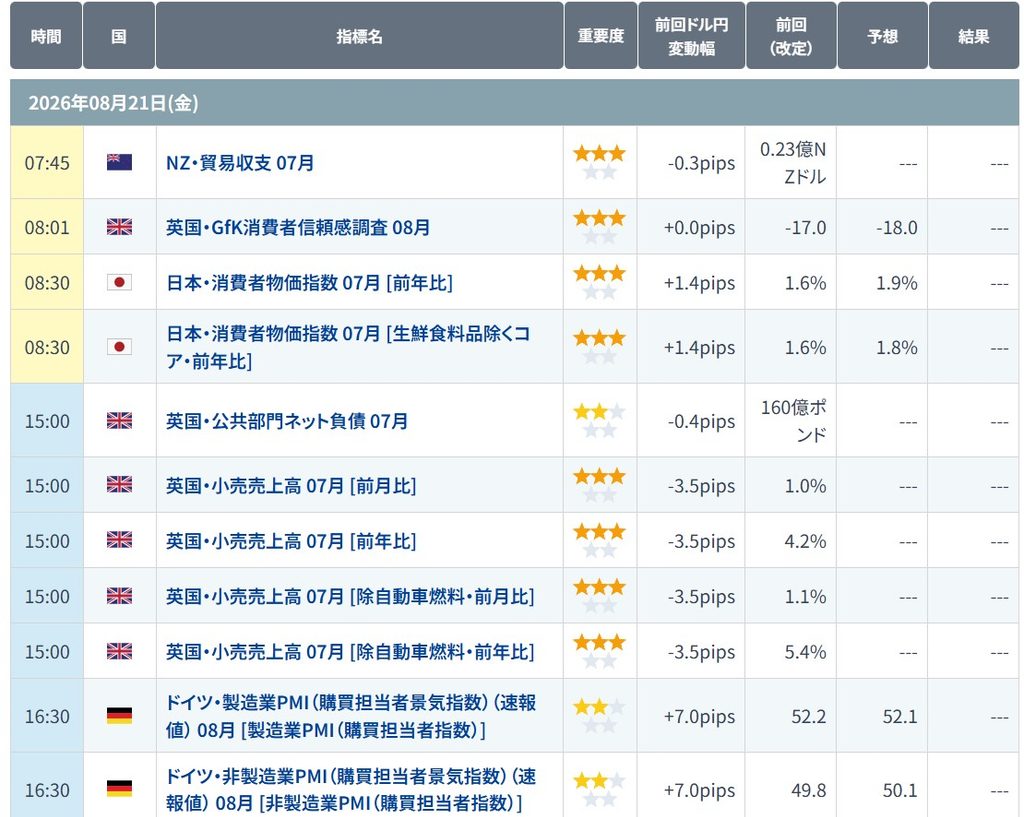
Task: Click German flag in 製造業PMI row
Action: coord(120,716)
